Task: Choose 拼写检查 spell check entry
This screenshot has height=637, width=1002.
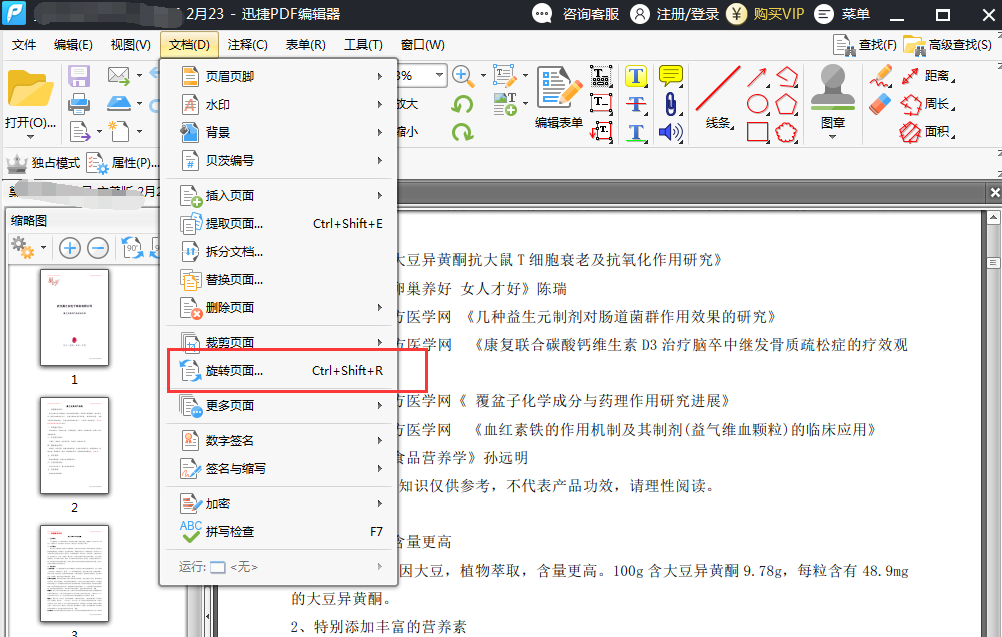Action: click(x=280, y=532)
